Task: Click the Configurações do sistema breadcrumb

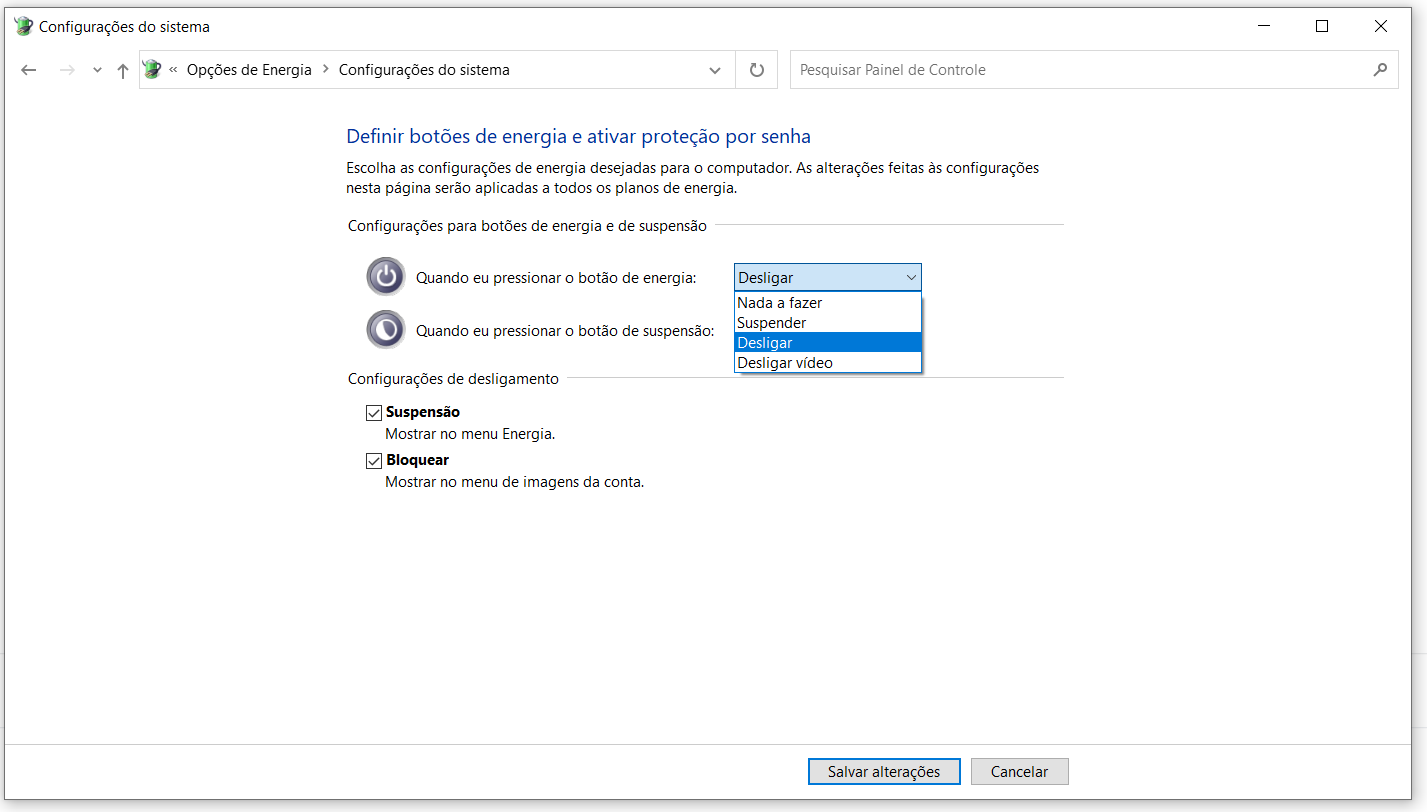Action: (424, 70)
